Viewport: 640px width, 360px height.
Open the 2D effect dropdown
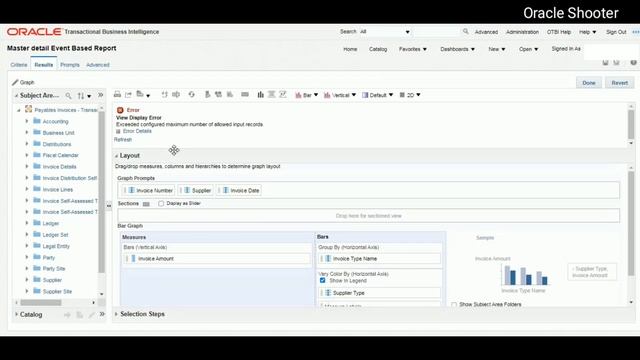click(x=410, y=95)
